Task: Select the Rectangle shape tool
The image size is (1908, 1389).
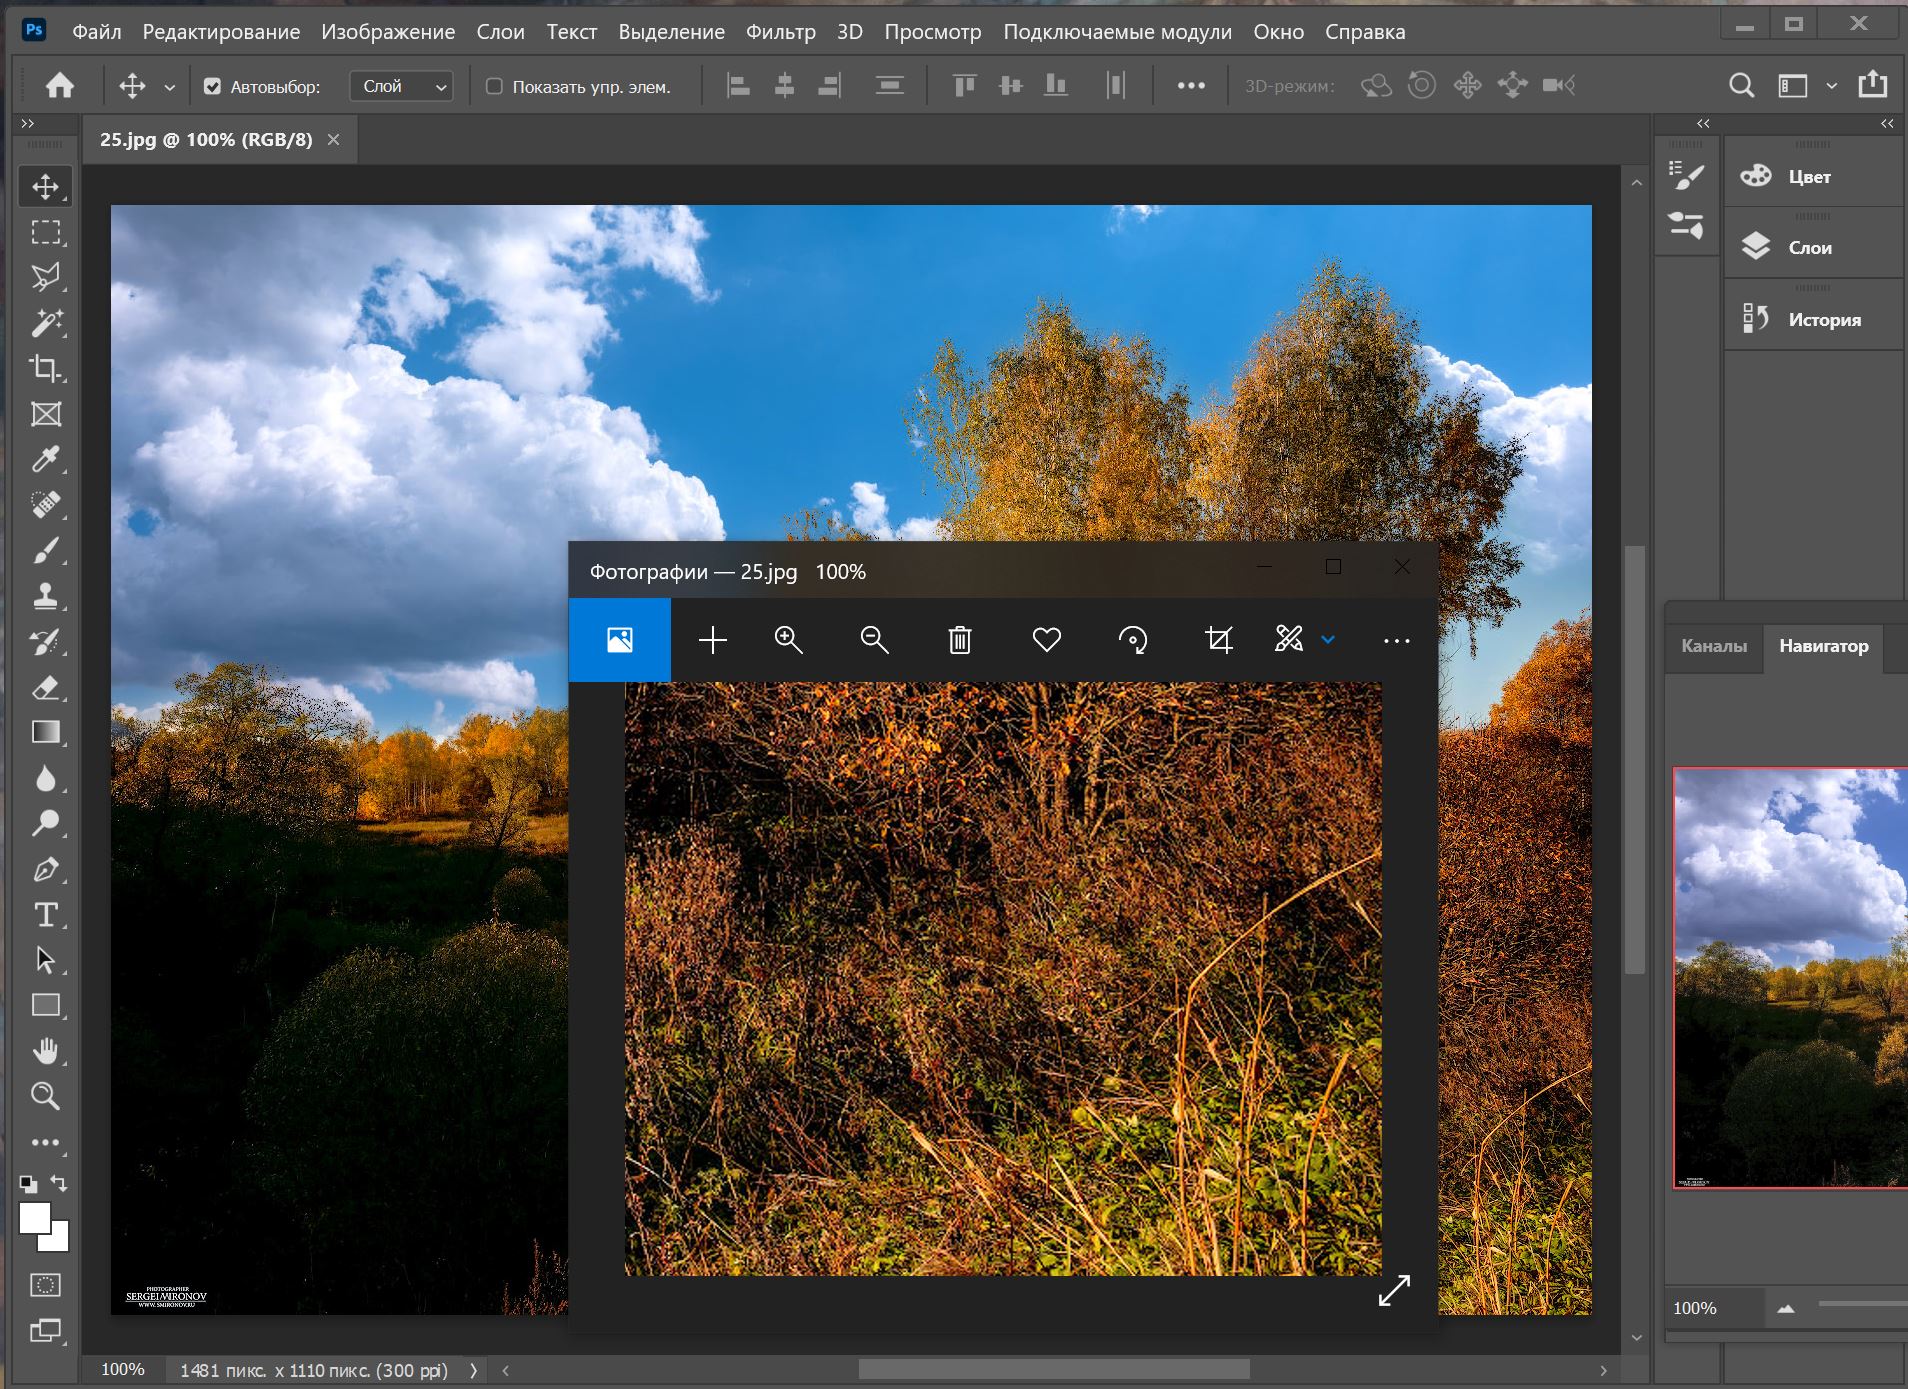Action: coord(45,1005)
